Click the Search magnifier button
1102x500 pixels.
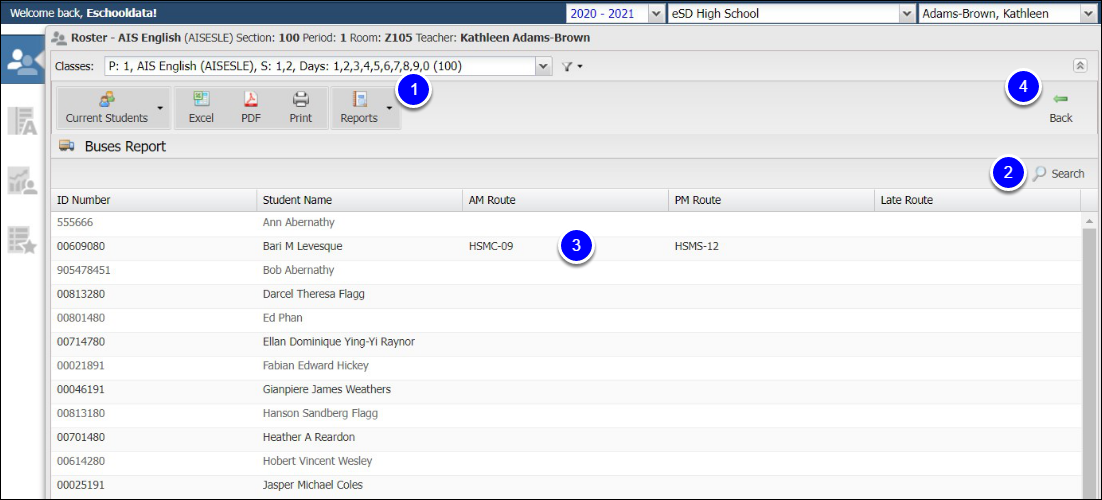click(1058, 174)
